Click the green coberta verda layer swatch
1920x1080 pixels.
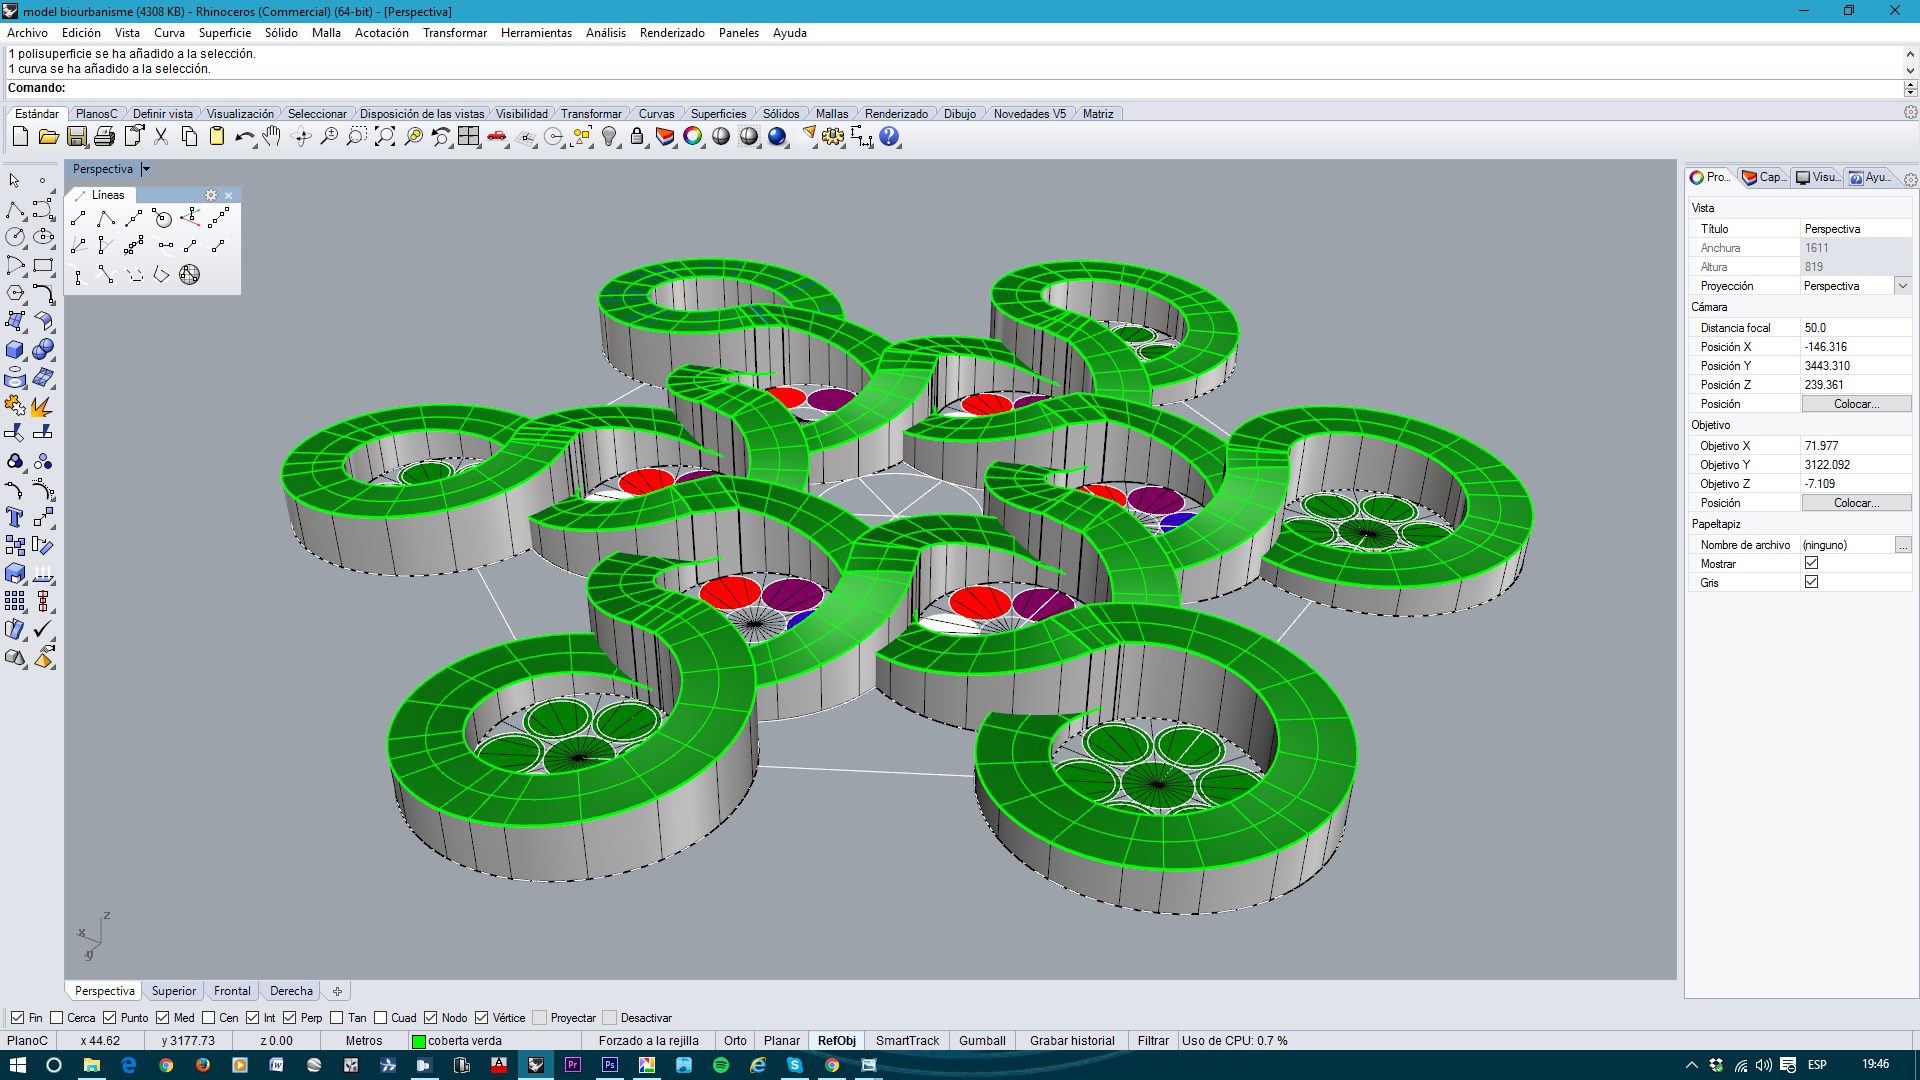click(419, 1041)
